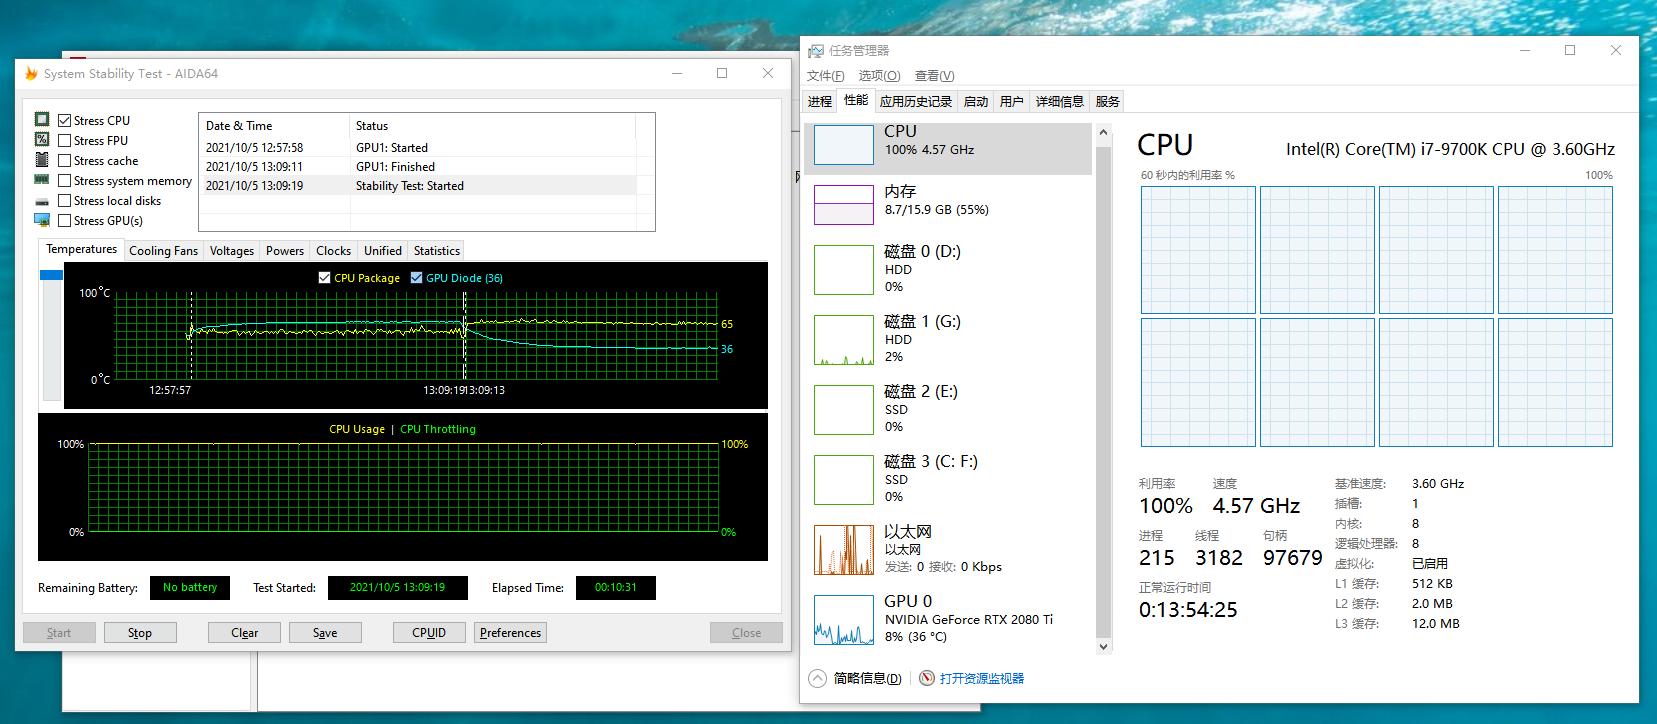The height and width of the screenshot is (724, 1657).
Task: Open the Cooling Fans tab in AIDA64
Action: 164,251
